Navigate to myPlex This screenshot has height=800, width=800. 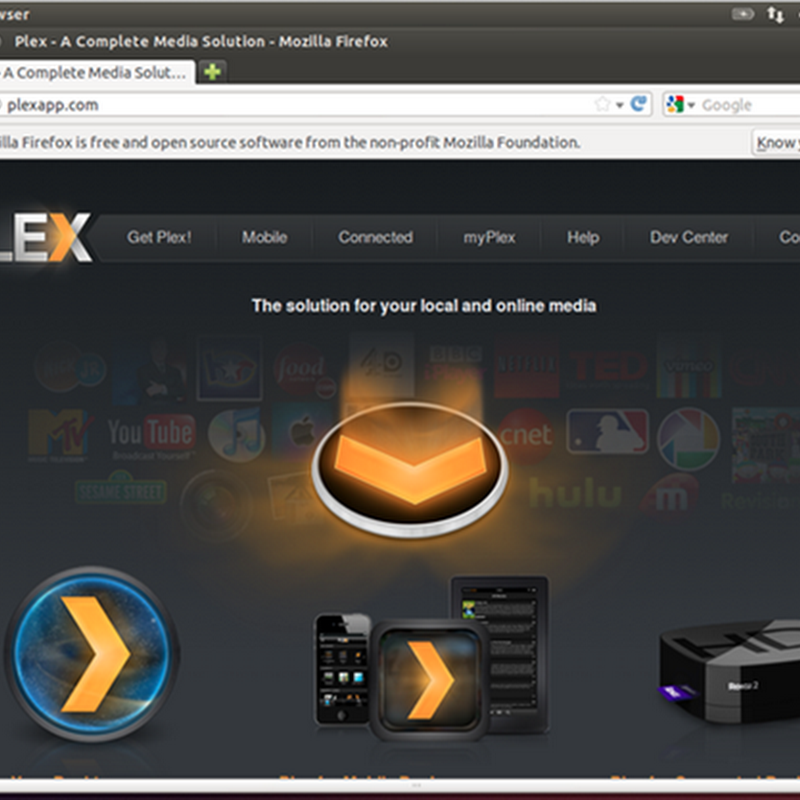coord(489,238)
